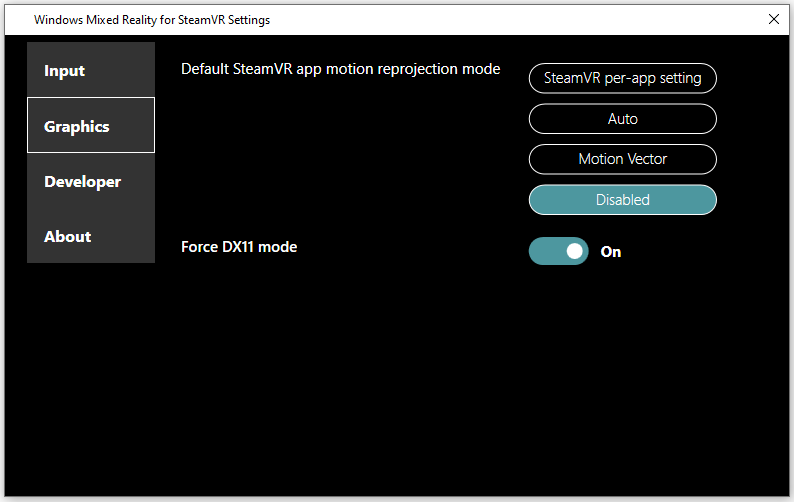Viewport: 794px width, 502px height.
Task: Select the Disabled reprojection option
Action: (x=622, y=200)
